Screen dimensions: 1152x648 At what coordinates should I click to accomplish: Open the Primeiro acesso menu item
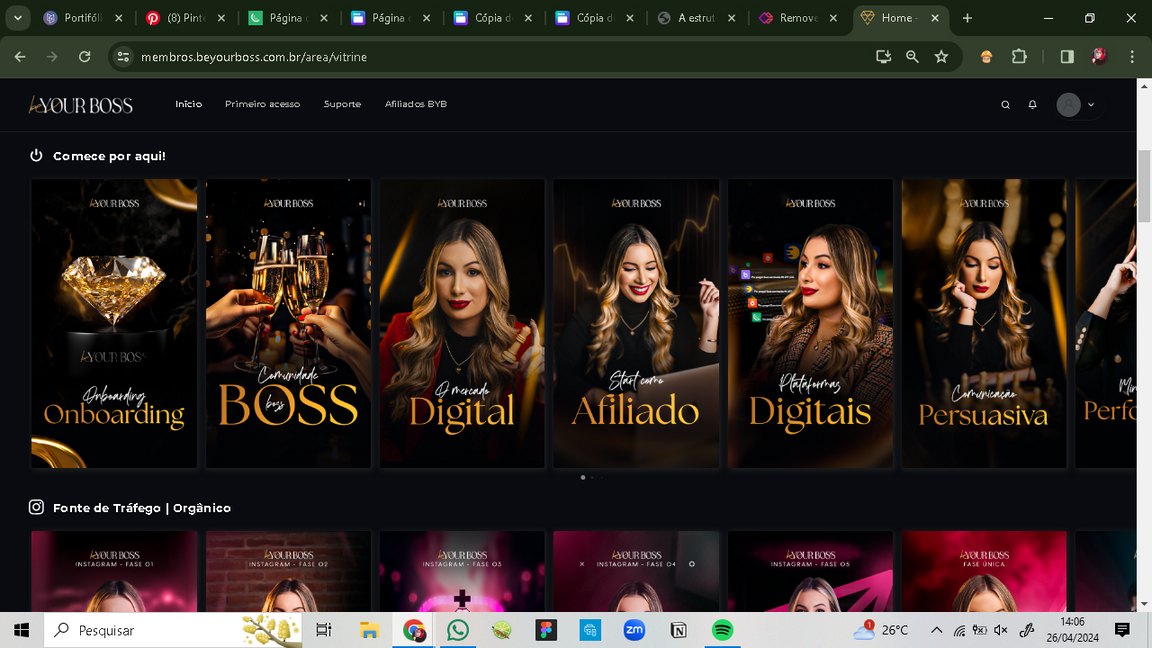pyautogui.click(x=262, y=104)
